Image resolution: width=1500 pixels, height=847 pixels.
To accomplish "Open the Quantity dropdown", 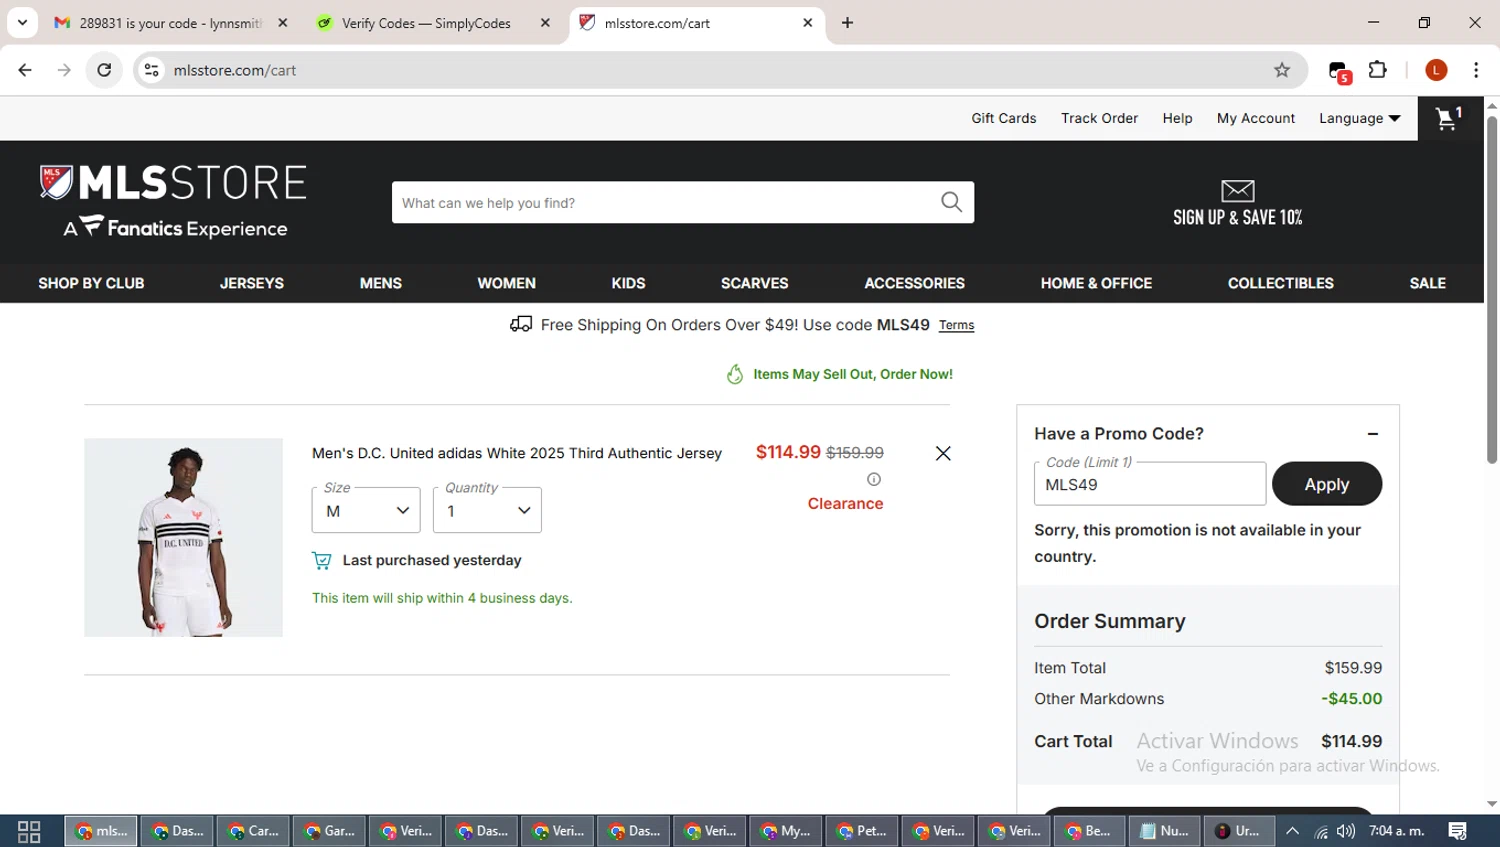I will (x=487, y=510).
